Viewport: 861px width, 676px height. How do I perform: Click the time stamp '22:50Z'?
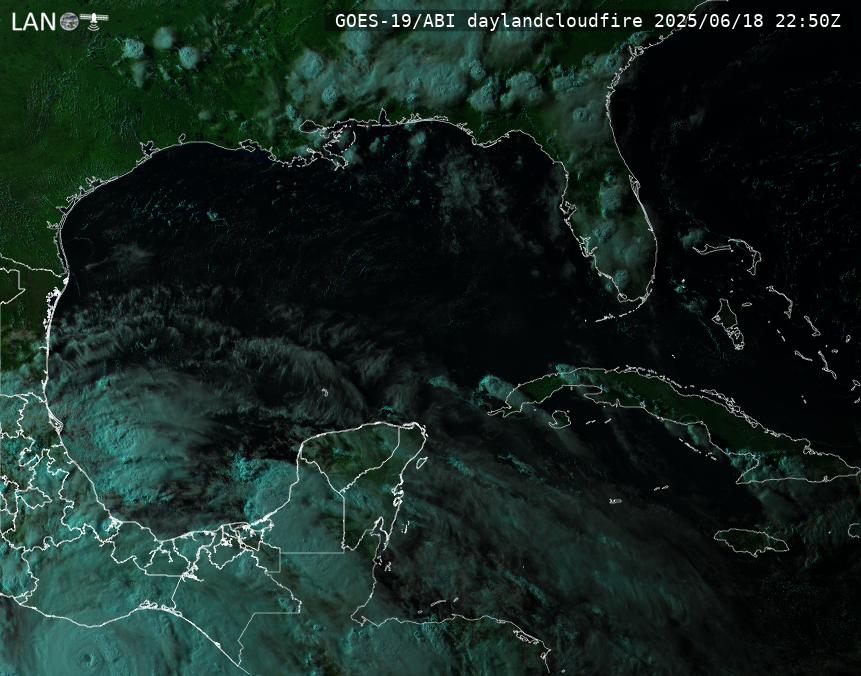(x=808, y=21)
